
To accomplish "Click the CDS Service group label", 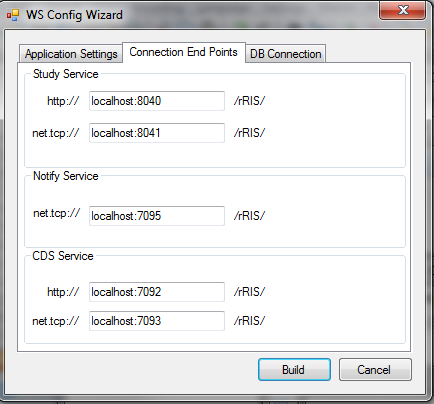I will (63, 256).
